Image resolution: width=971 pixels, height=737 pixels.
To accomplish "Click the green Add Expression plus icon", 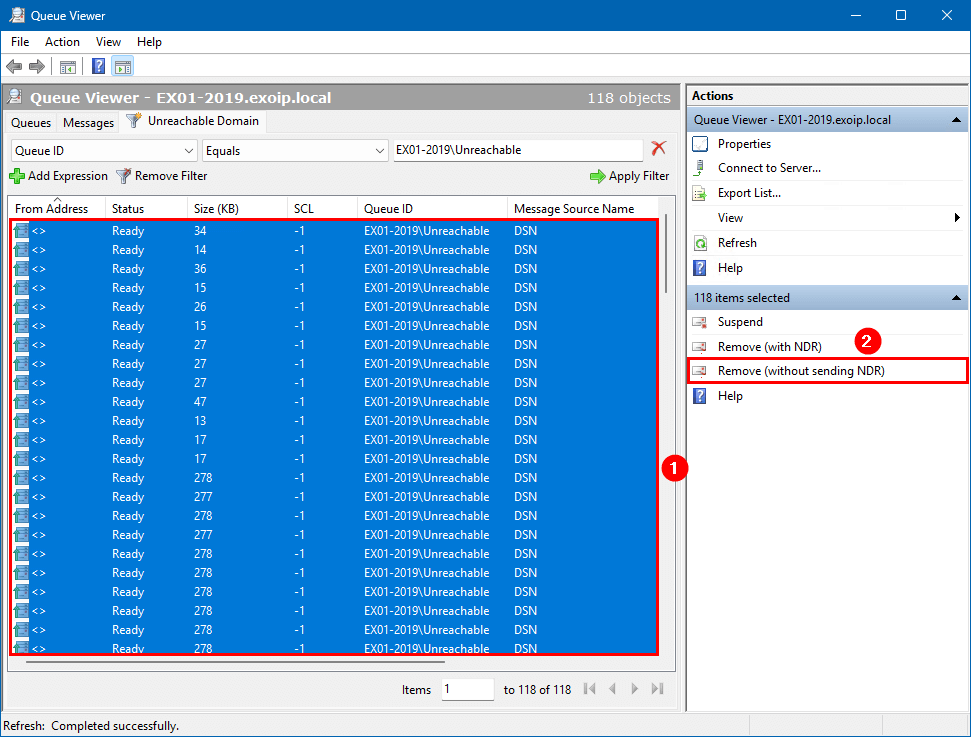I will [x=17, y=176].
